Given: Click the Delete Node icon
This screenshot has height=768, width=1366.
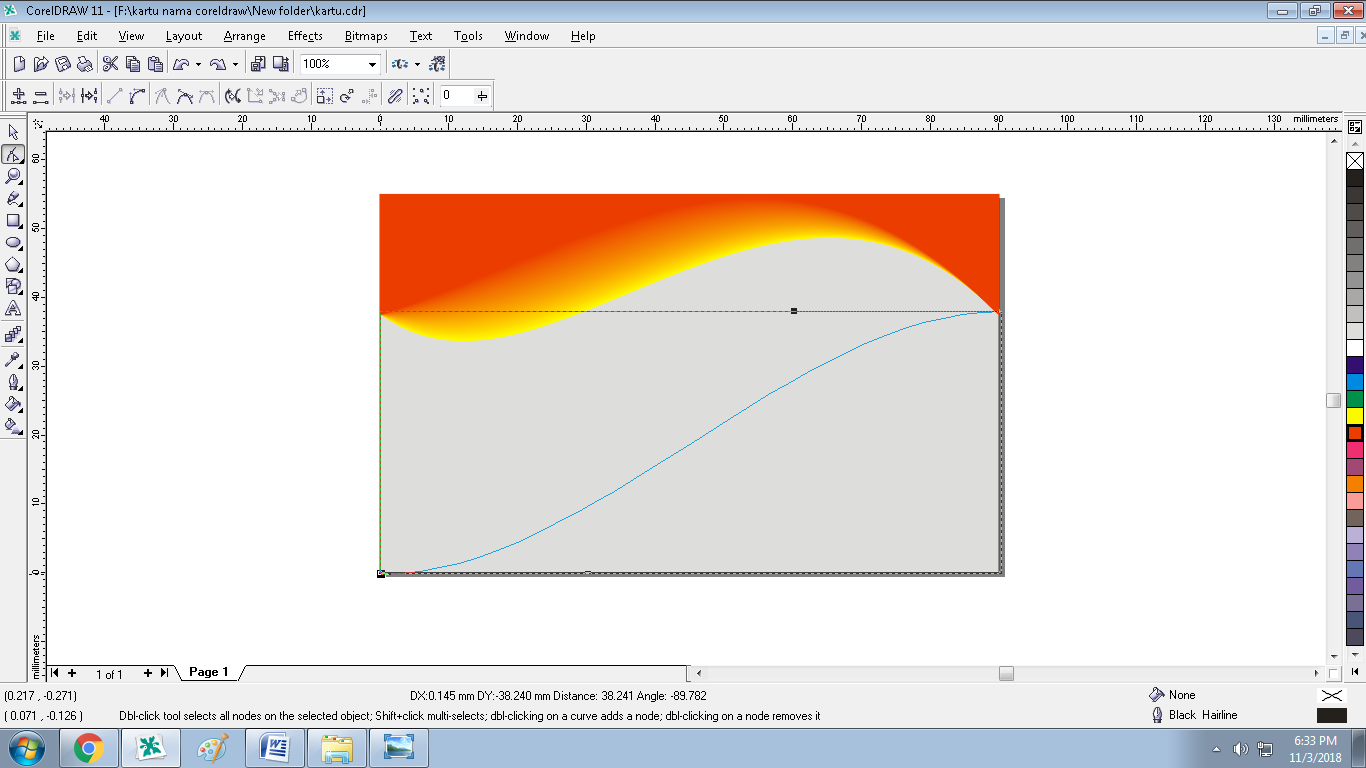Looking at the screenshot, I should 41,96.
